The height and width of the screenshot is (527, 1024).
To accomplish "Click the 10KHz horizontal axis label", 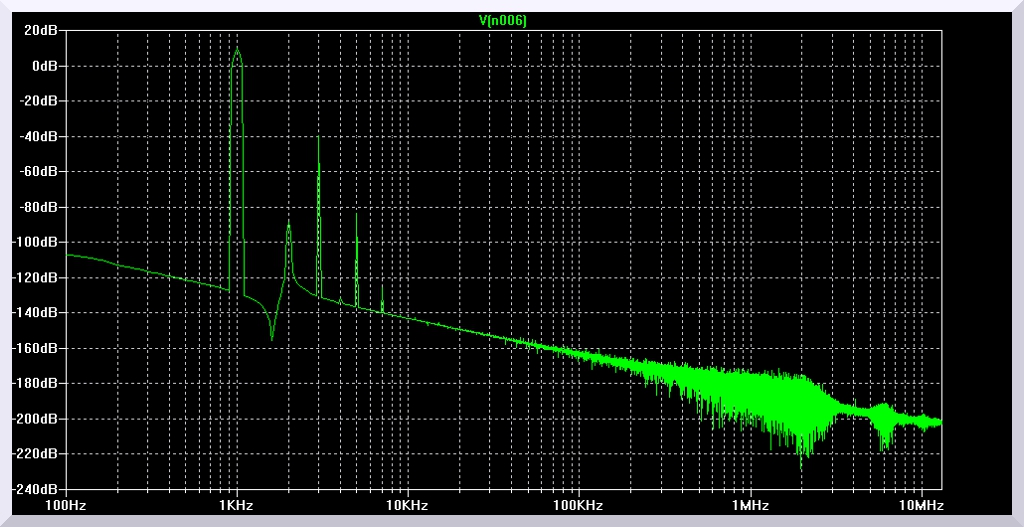I will [407, 505].
